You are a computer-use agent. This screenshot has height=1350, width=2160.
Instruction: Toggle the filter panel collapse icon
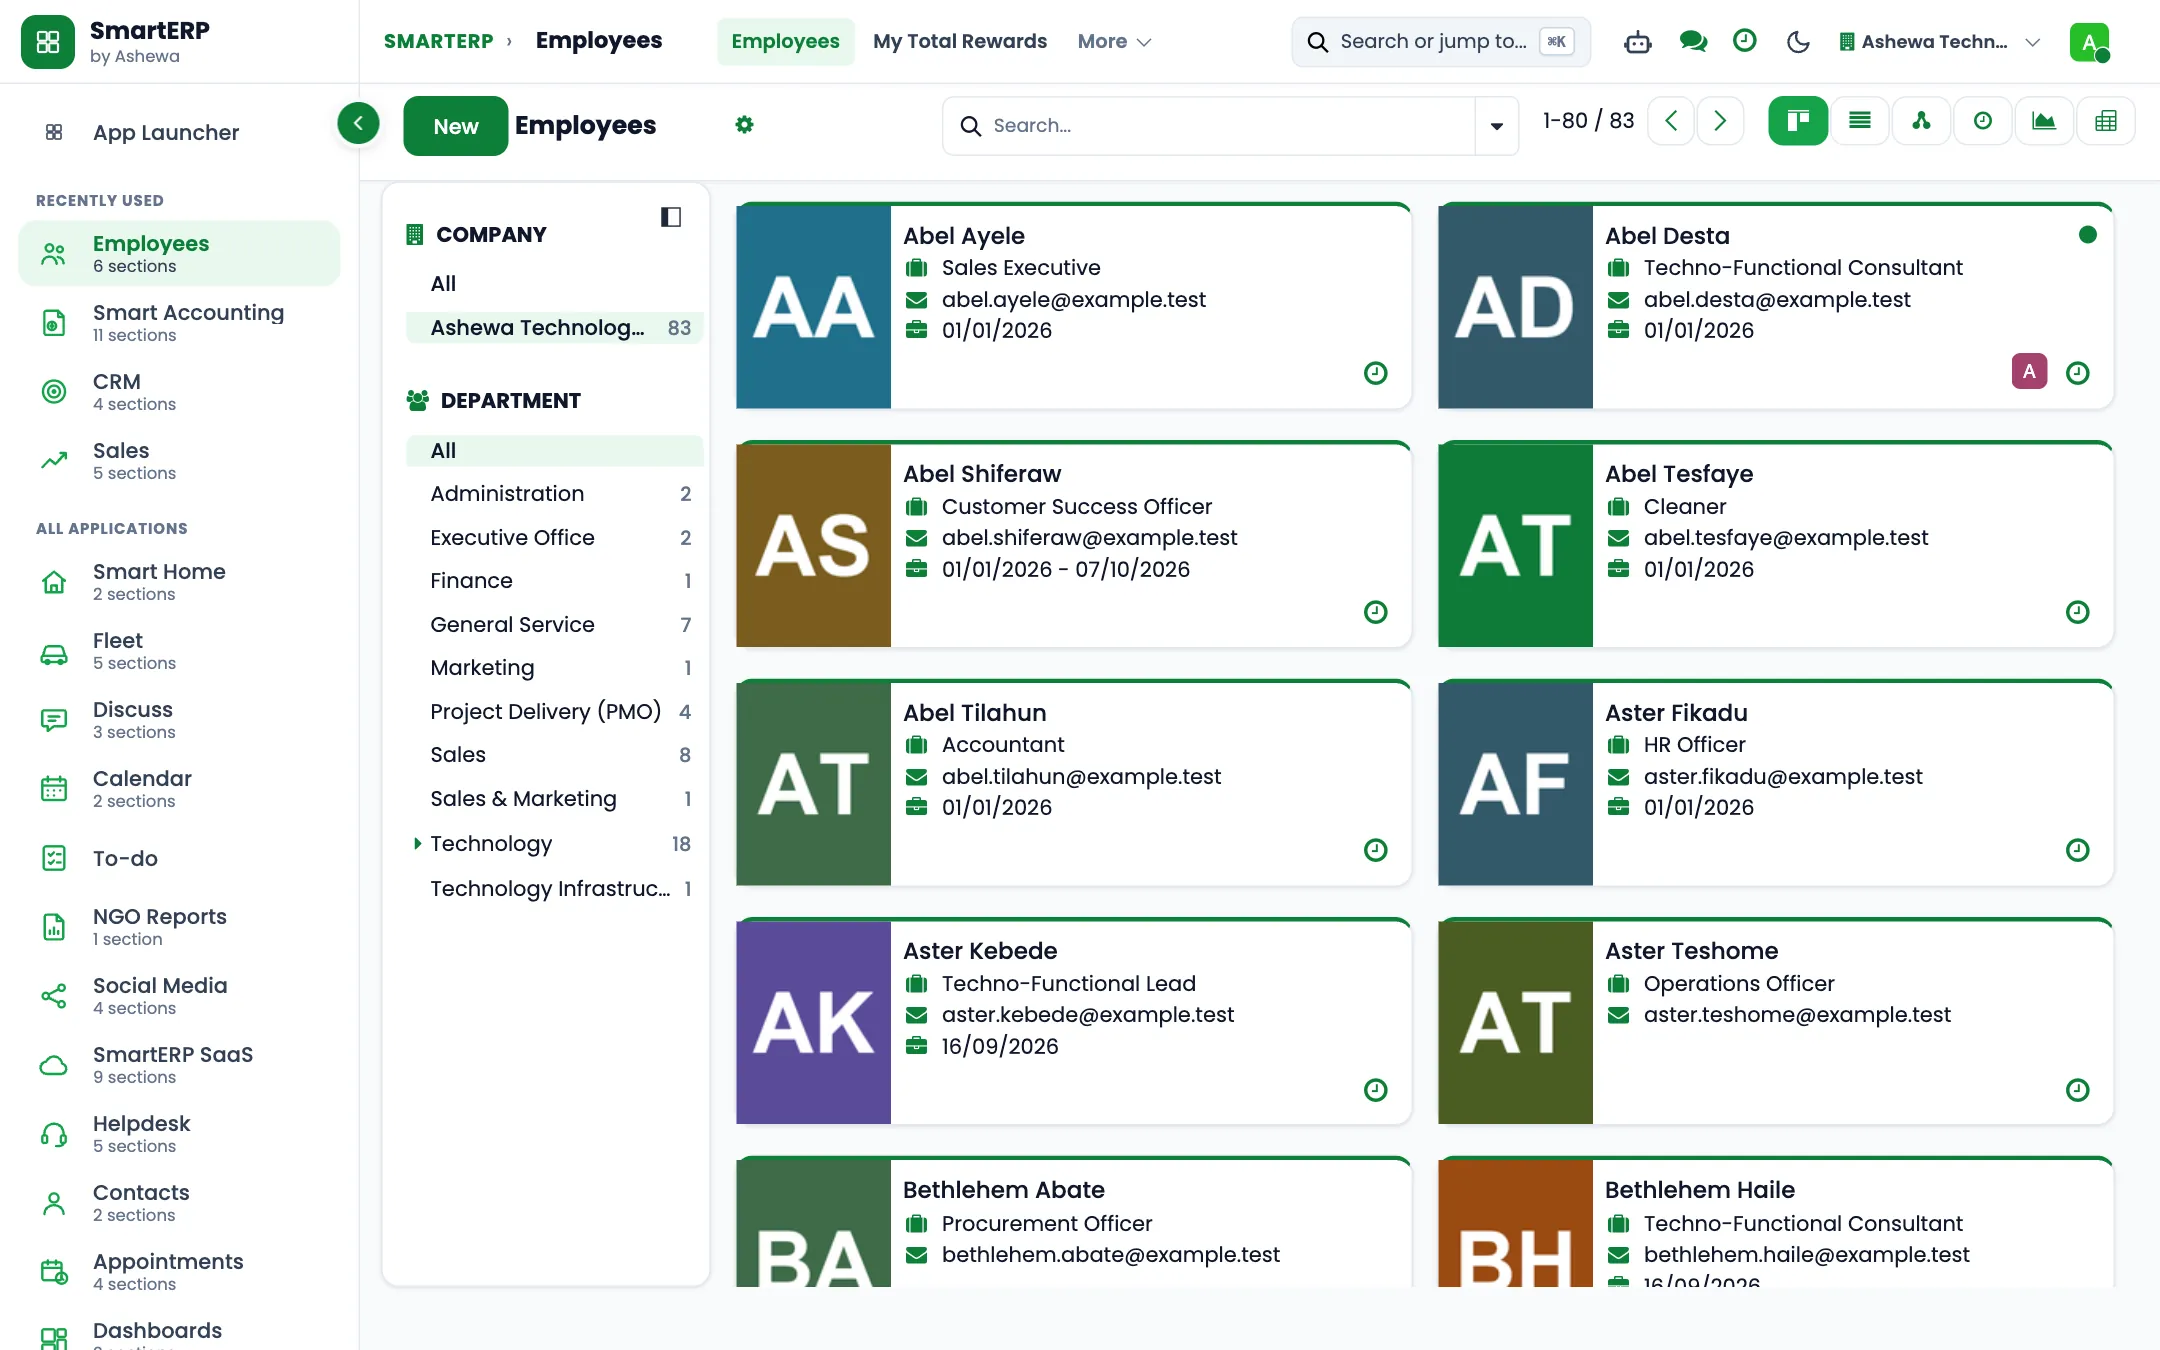click(x=671, y=217)
